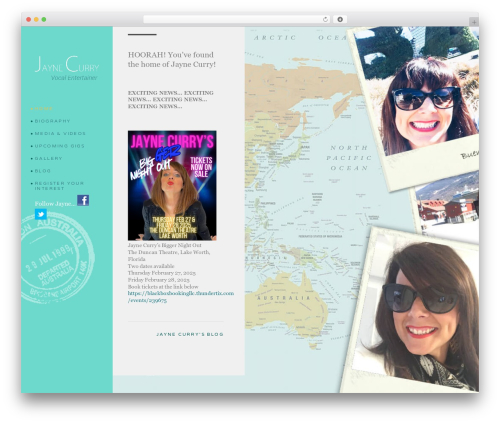Open the Biography page
The image size is (500, 423).
[x=52, y=121]
